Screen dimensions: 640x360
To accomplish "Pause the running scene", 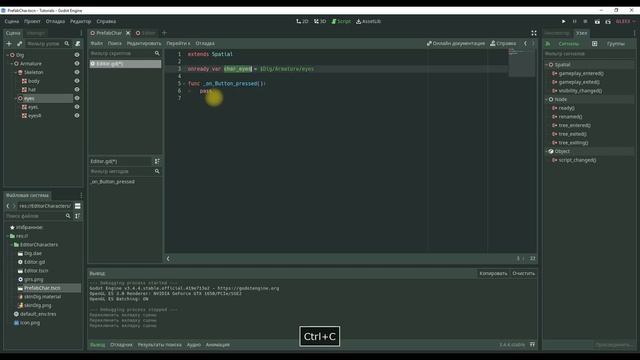I will [575, 21].
